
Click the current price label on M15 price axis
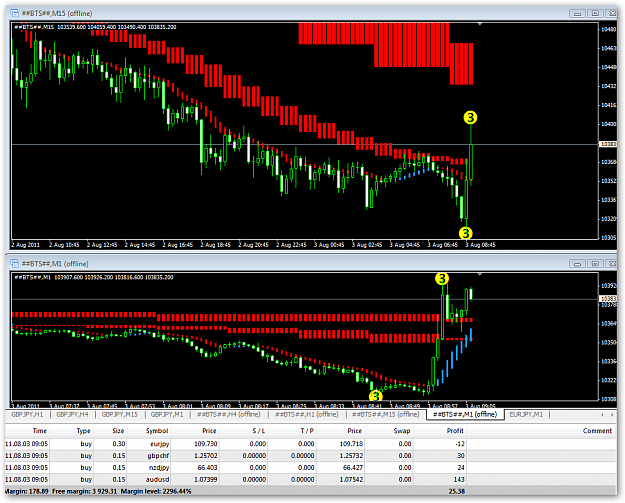click(x=608, y=144)
